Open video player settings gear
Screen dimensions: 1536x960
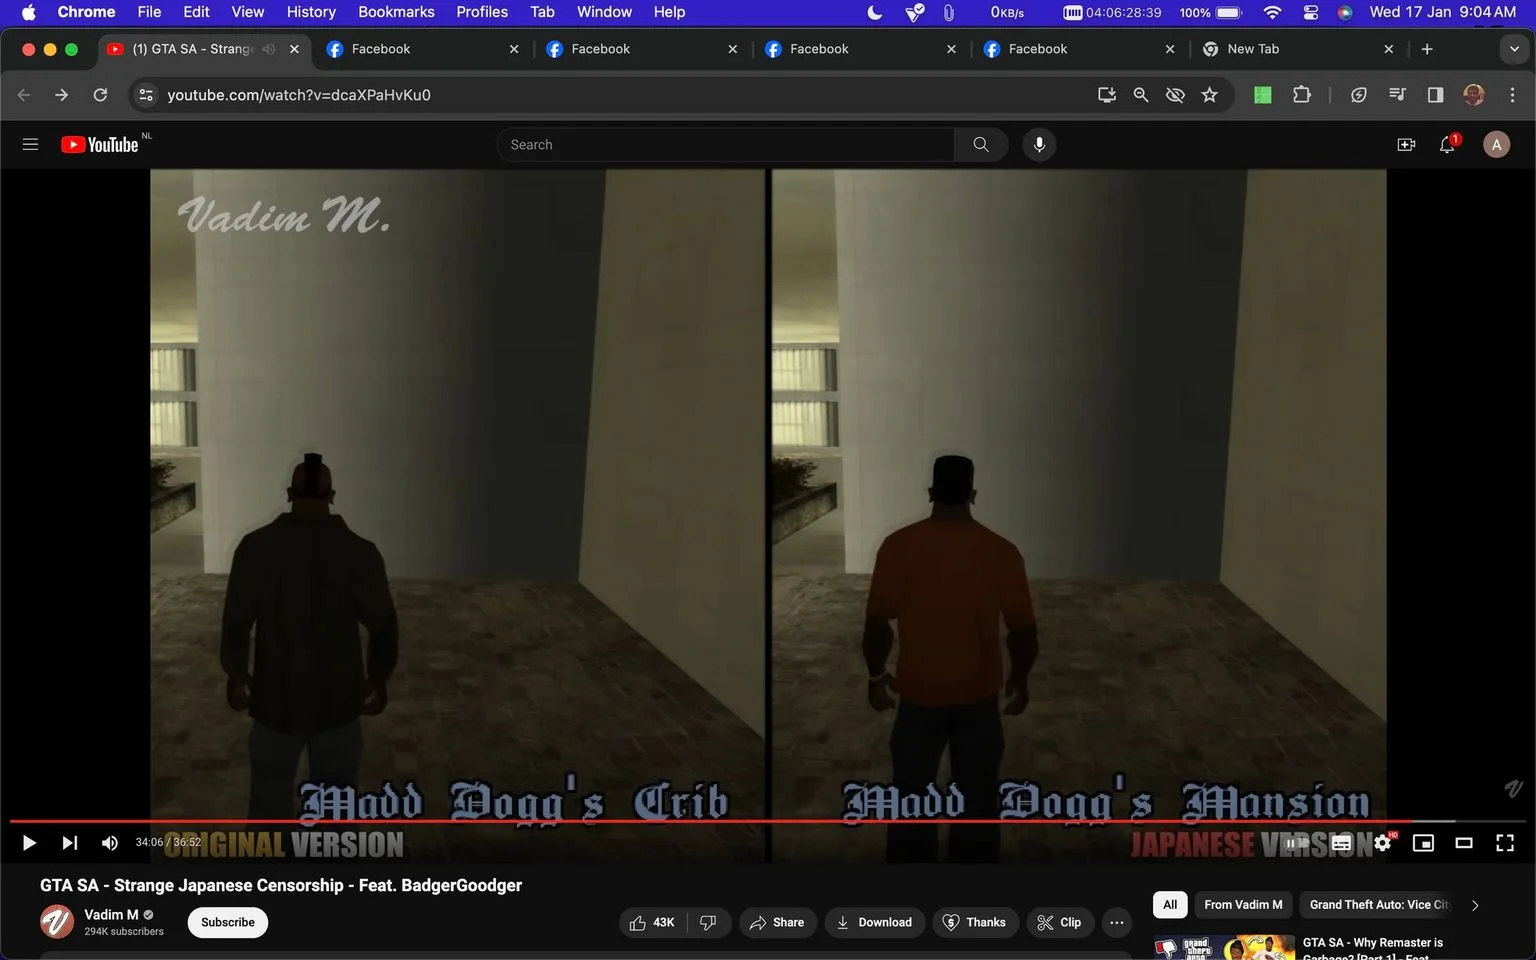tap(1383, 843)
